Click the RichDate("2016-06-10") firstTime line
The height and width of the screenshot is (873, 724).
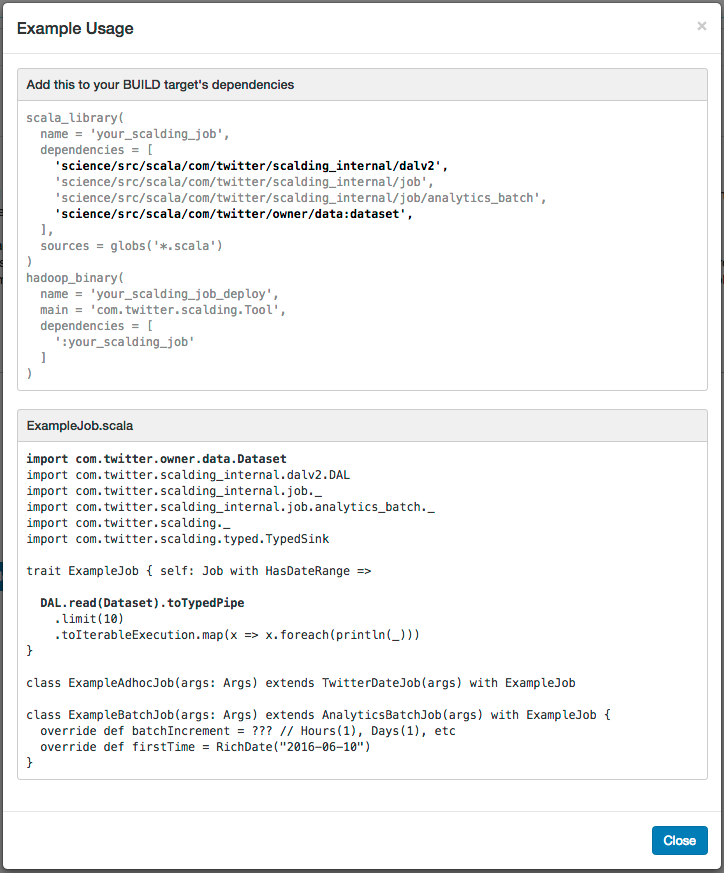(x=206, y=747)
